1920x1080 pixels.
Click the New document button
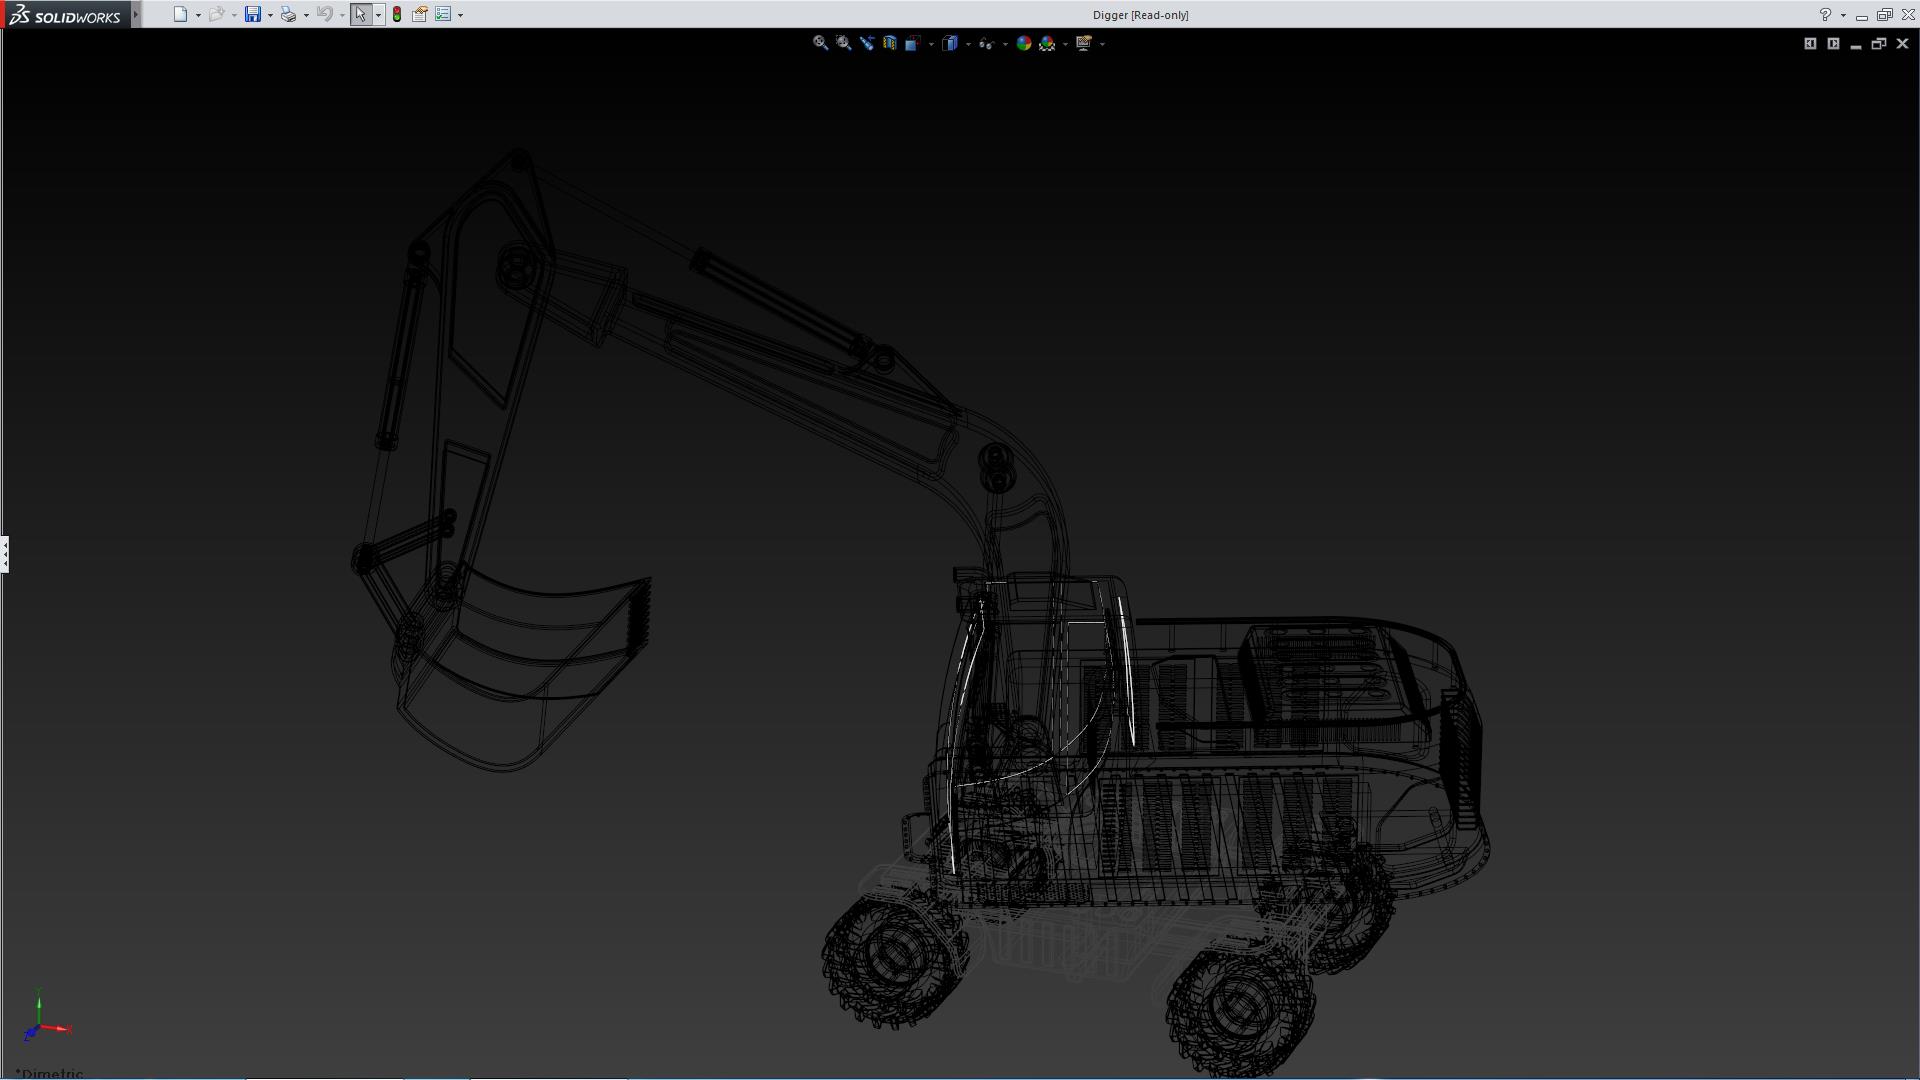pyautogui.click(x=180, y=14)
